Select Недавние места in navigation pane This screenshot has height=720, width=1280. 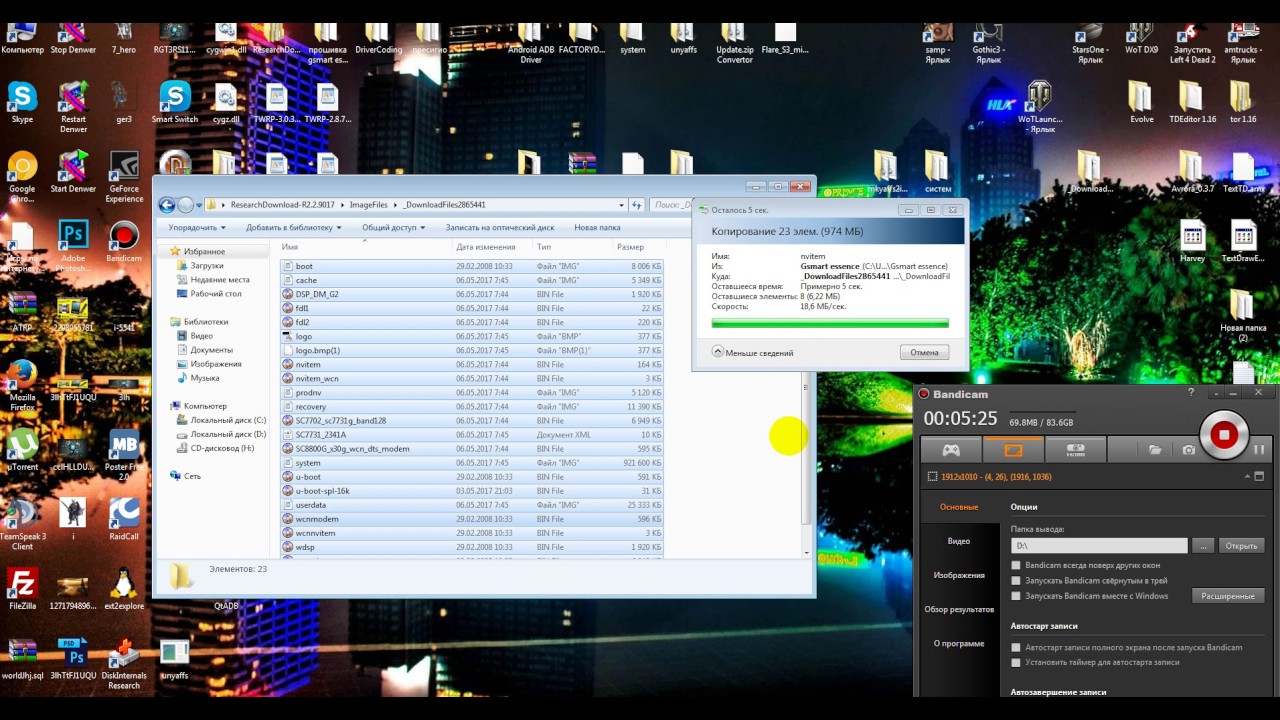(x=212, y=280)
